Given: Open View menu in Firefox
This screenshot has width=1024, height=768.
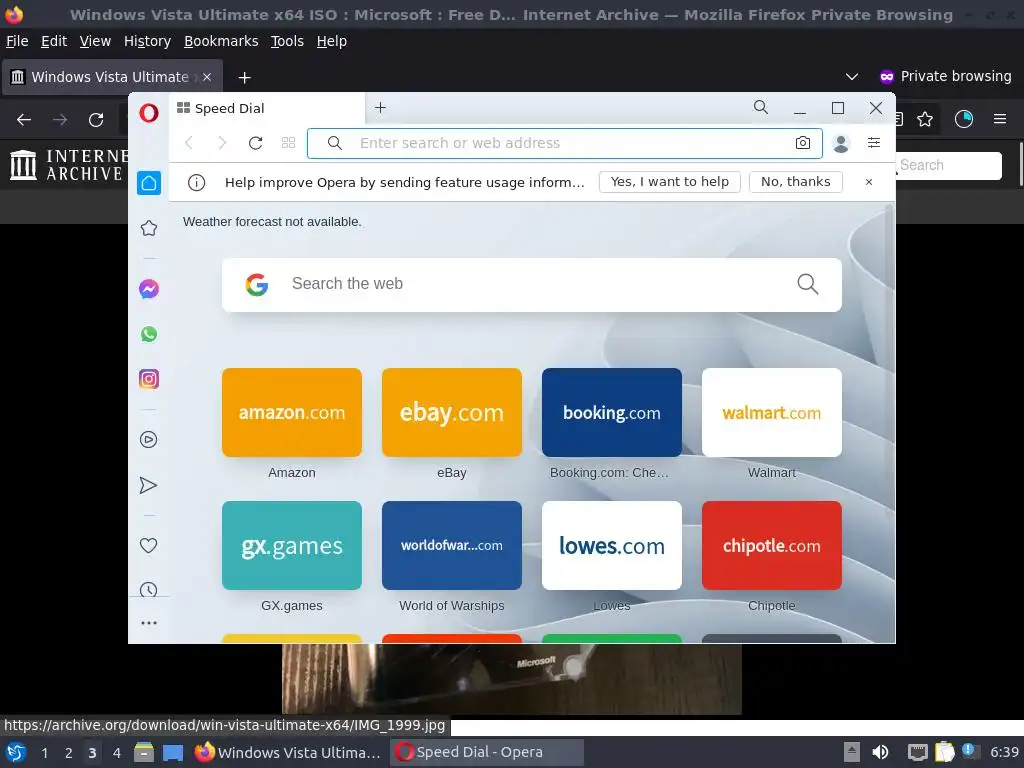Looking at the screenshot, I should point(95,41).
